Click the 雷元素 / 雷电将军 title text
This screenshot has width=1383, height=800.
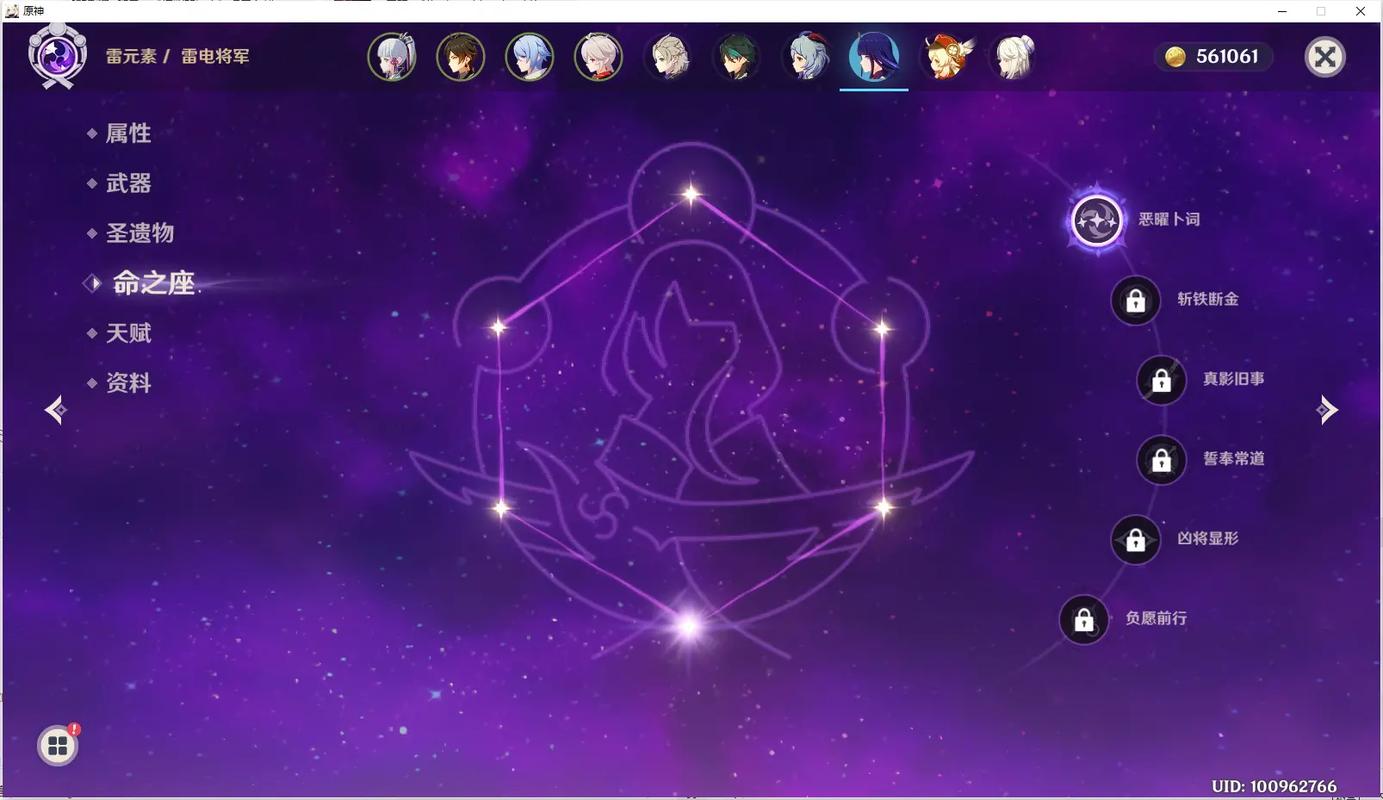click(178, 56)
